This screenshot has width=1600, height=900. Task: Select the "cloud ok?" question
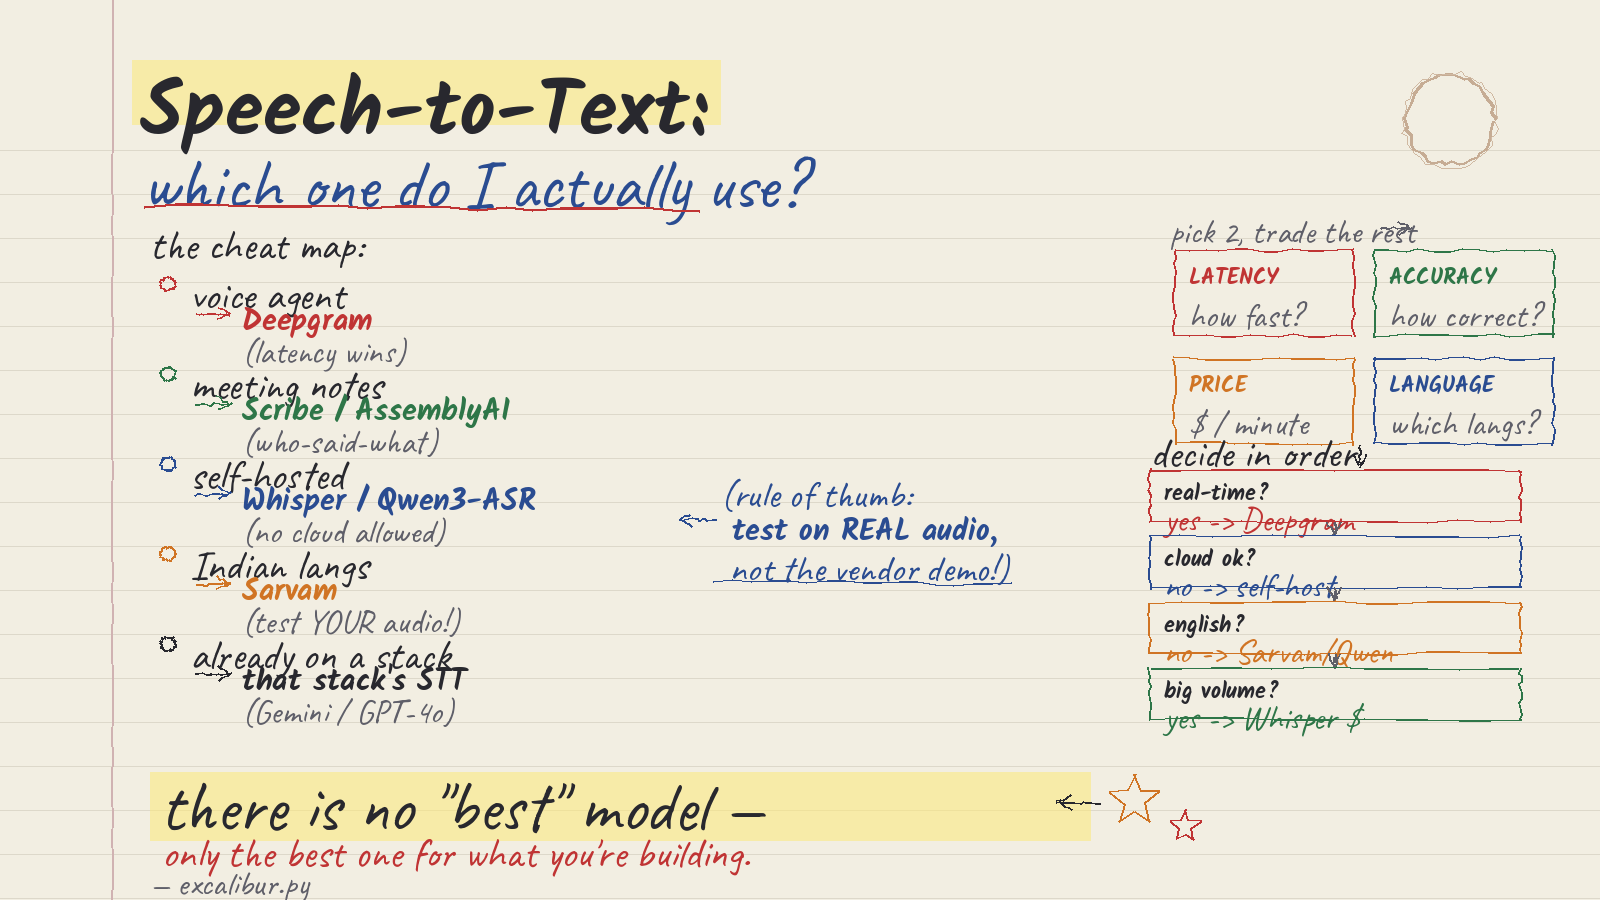1210,558
